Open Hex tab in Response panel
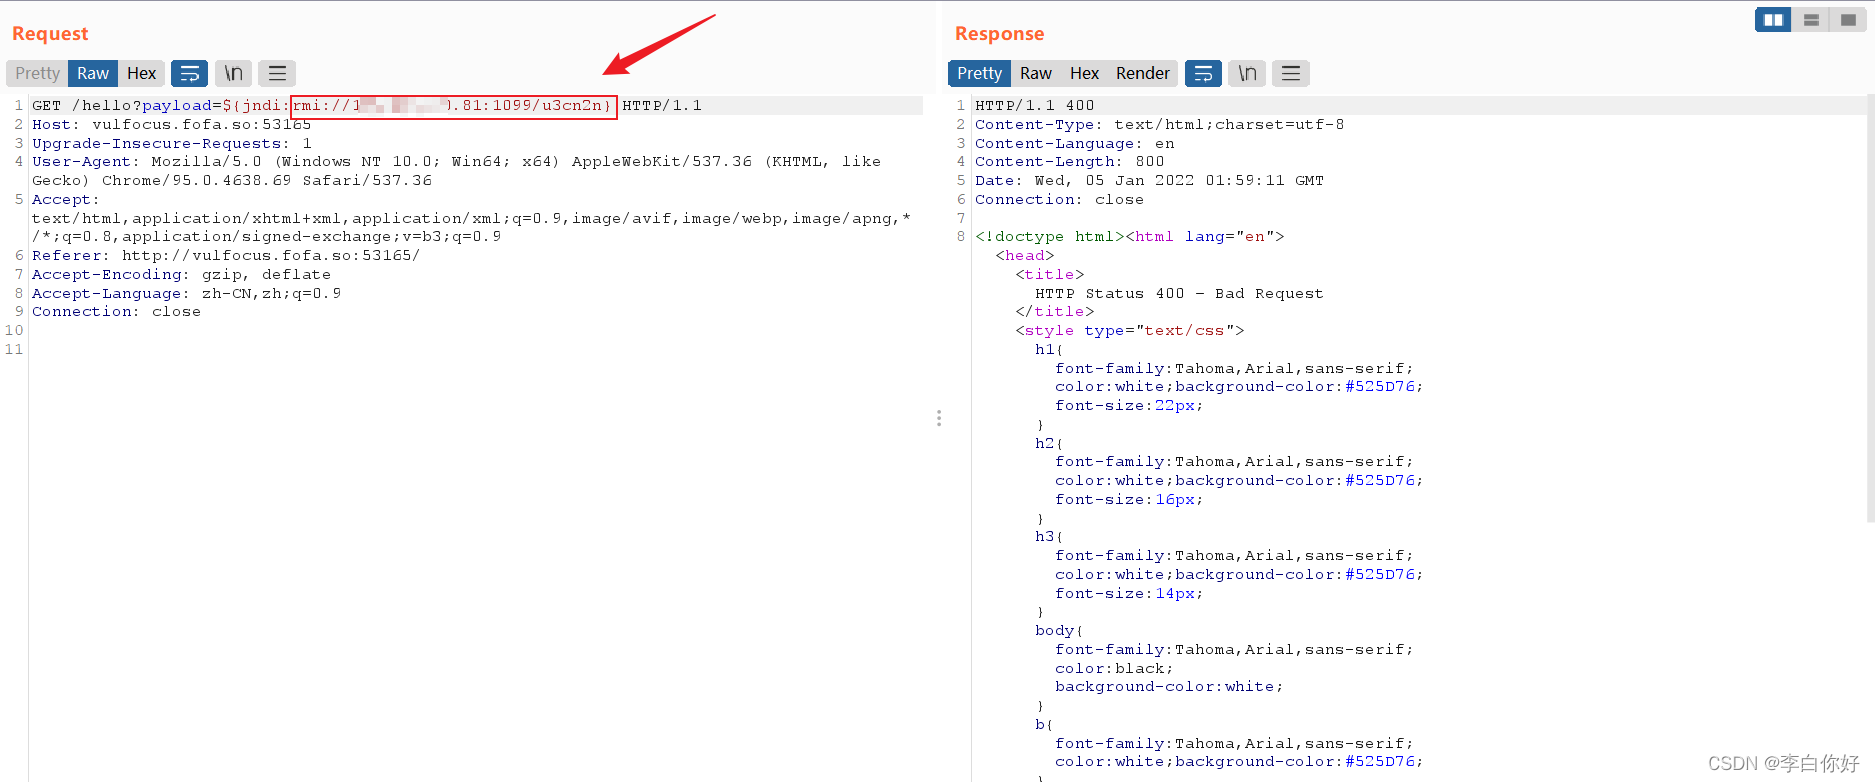Image resolution: width=1875 pixels, height=782 pixels. (1084, 73)
